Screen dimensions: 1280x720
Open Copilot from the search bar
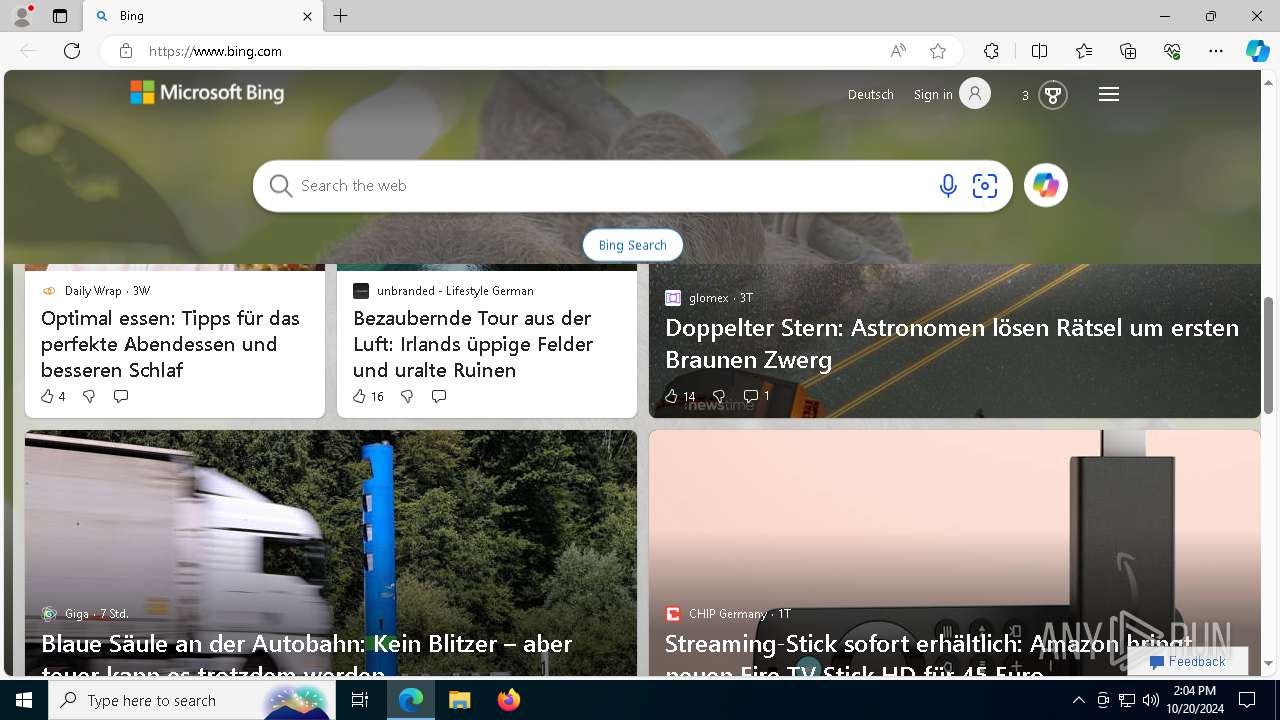coord(1046,186)
